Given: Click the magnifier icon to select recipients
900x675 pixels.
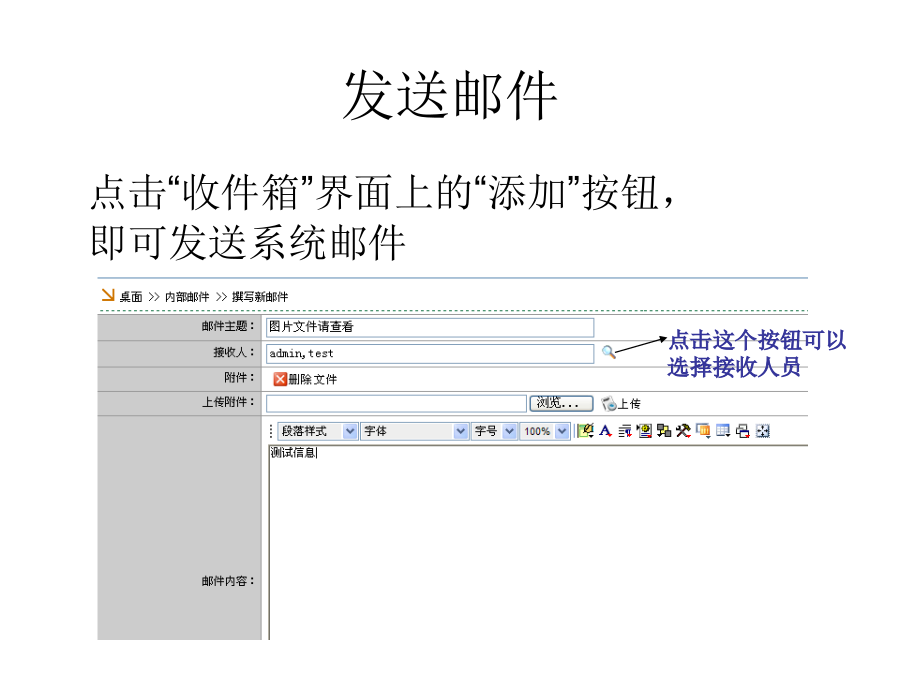Looking at the screenshot, I should [x=608, y=352].
